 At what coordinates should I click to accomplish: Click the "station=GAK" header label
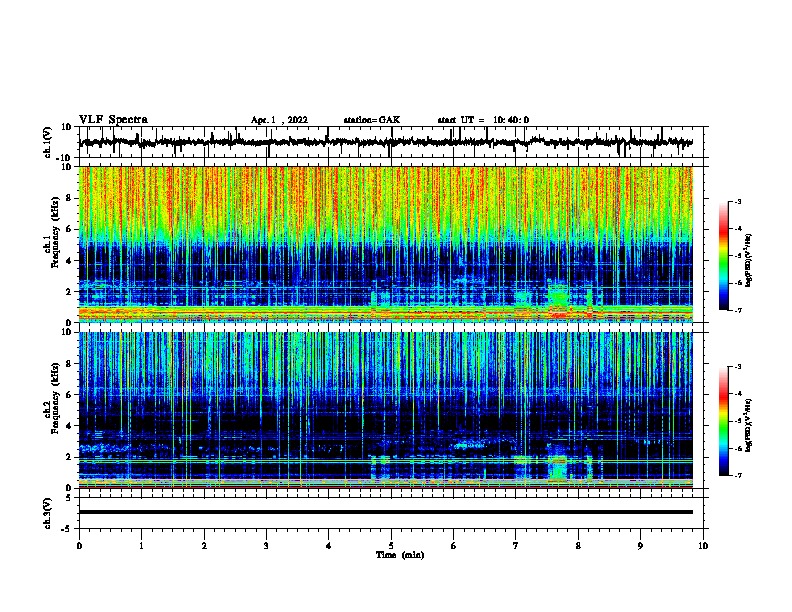[371, 120]
